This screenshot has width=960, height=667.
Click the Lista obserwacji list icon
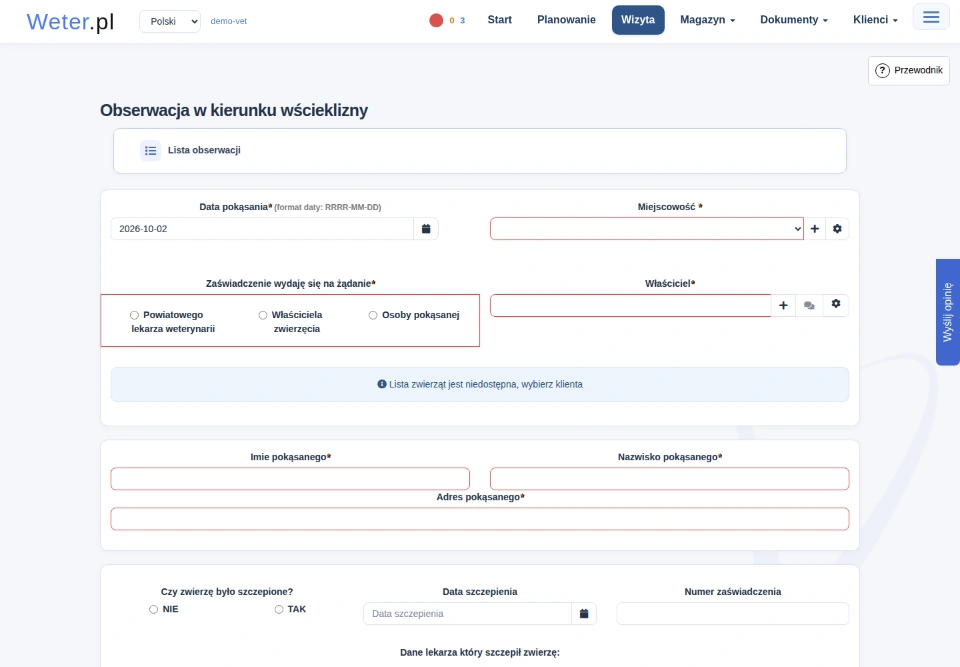pos(151,151)
